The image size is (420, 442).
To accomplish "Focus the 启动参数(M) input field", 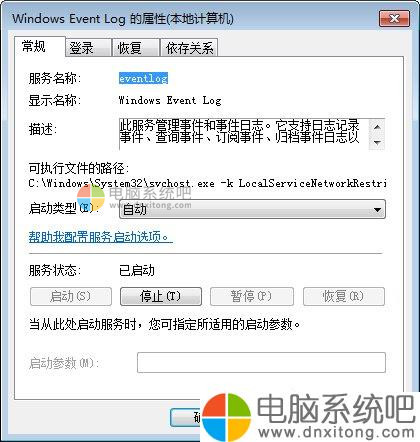I will pyautogui.click(x=261, y=362).
